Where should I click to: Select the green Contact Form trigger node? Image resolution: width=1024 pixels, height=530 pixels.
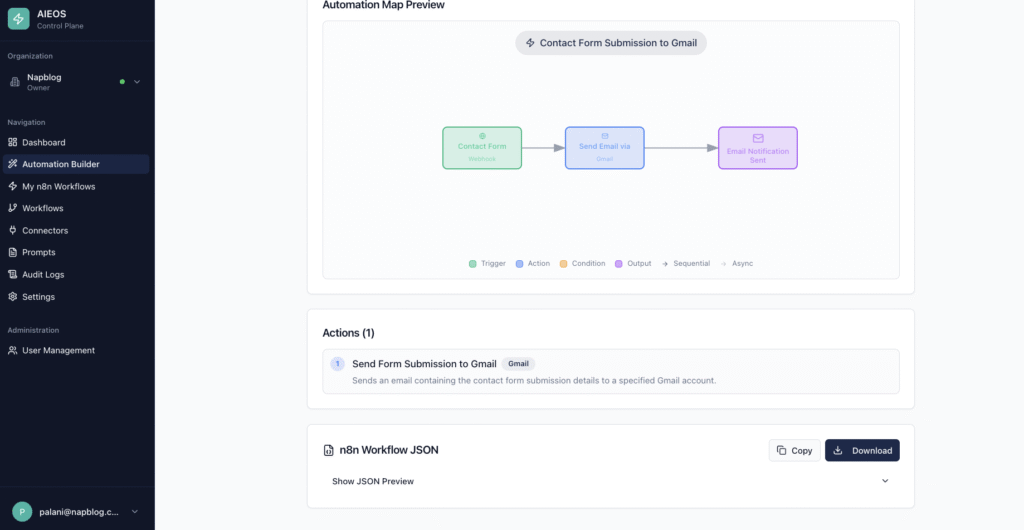point(482,148)
